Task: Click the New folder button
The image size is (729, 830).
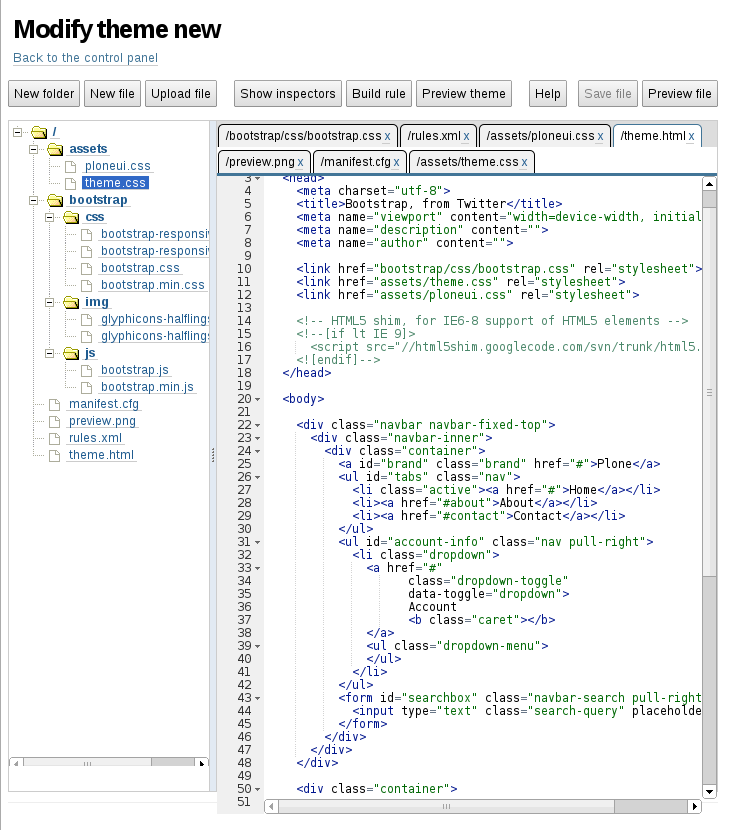Action: click(x=44, y=94)
